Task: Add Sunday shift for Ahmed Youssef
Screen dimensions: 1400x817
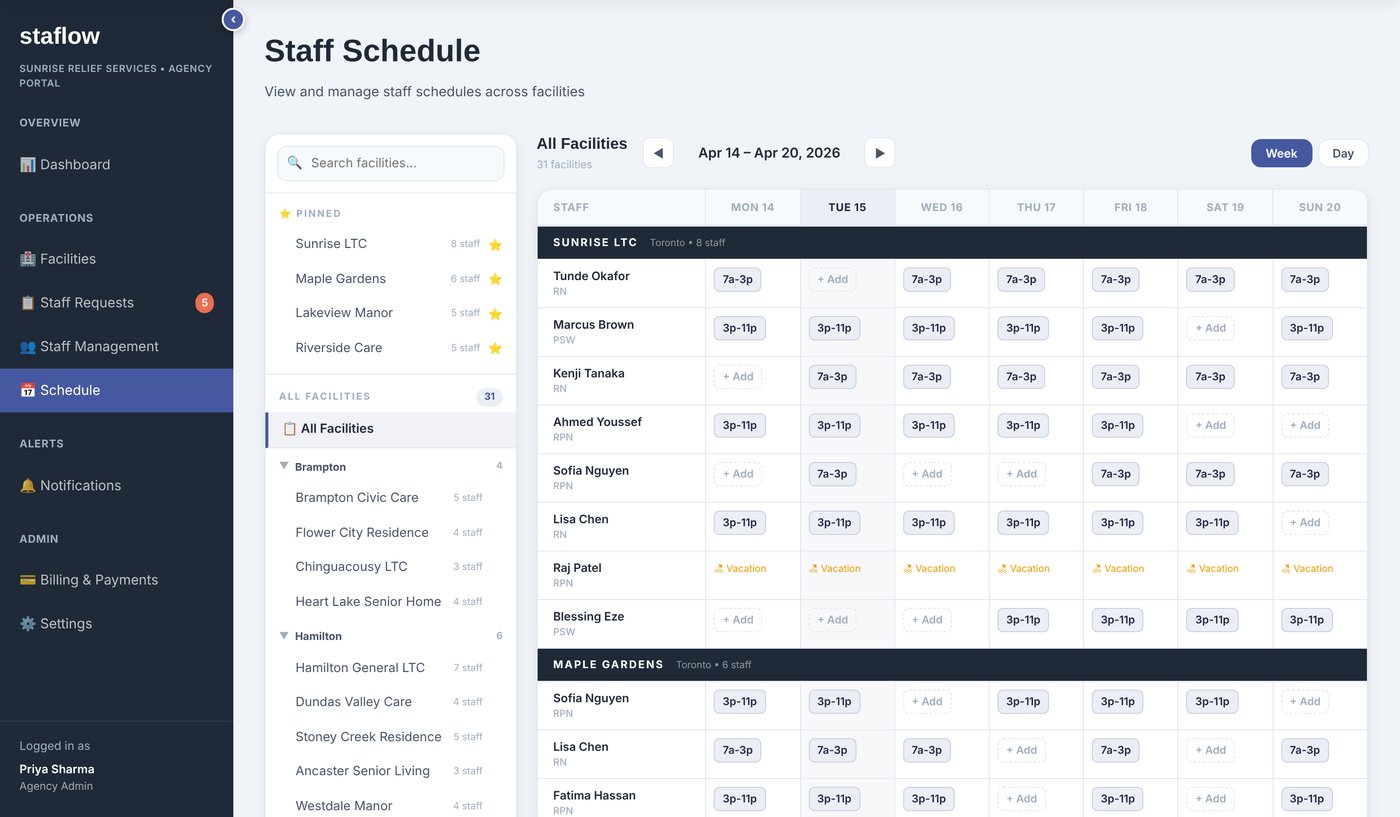Action: 1305,426
